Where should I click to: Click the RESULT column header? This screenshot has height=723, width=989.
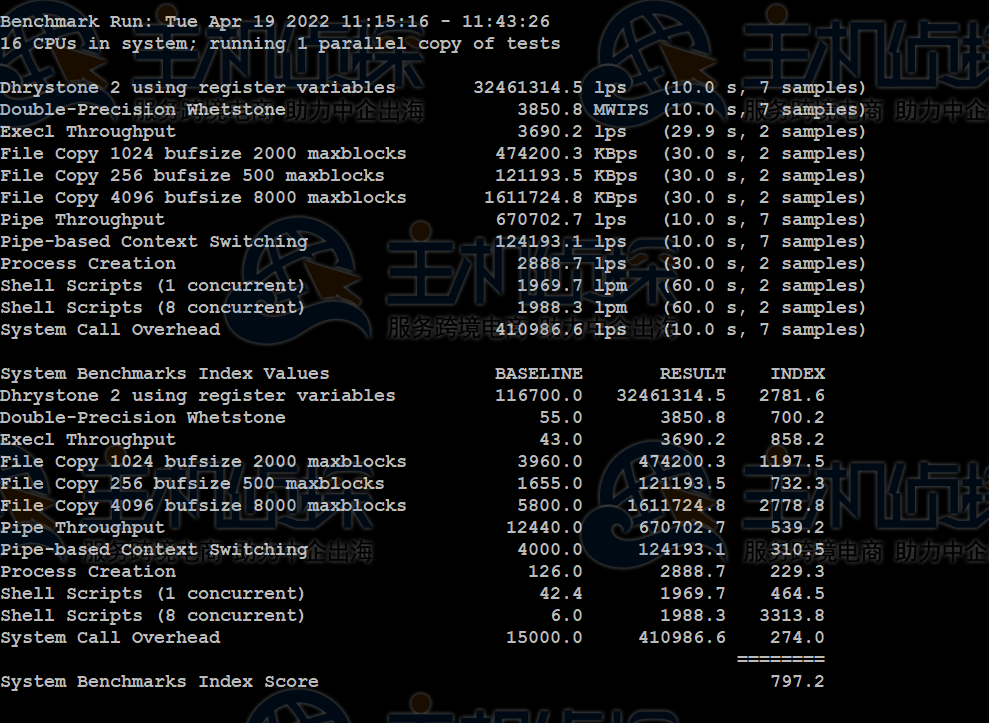(693, 373)
